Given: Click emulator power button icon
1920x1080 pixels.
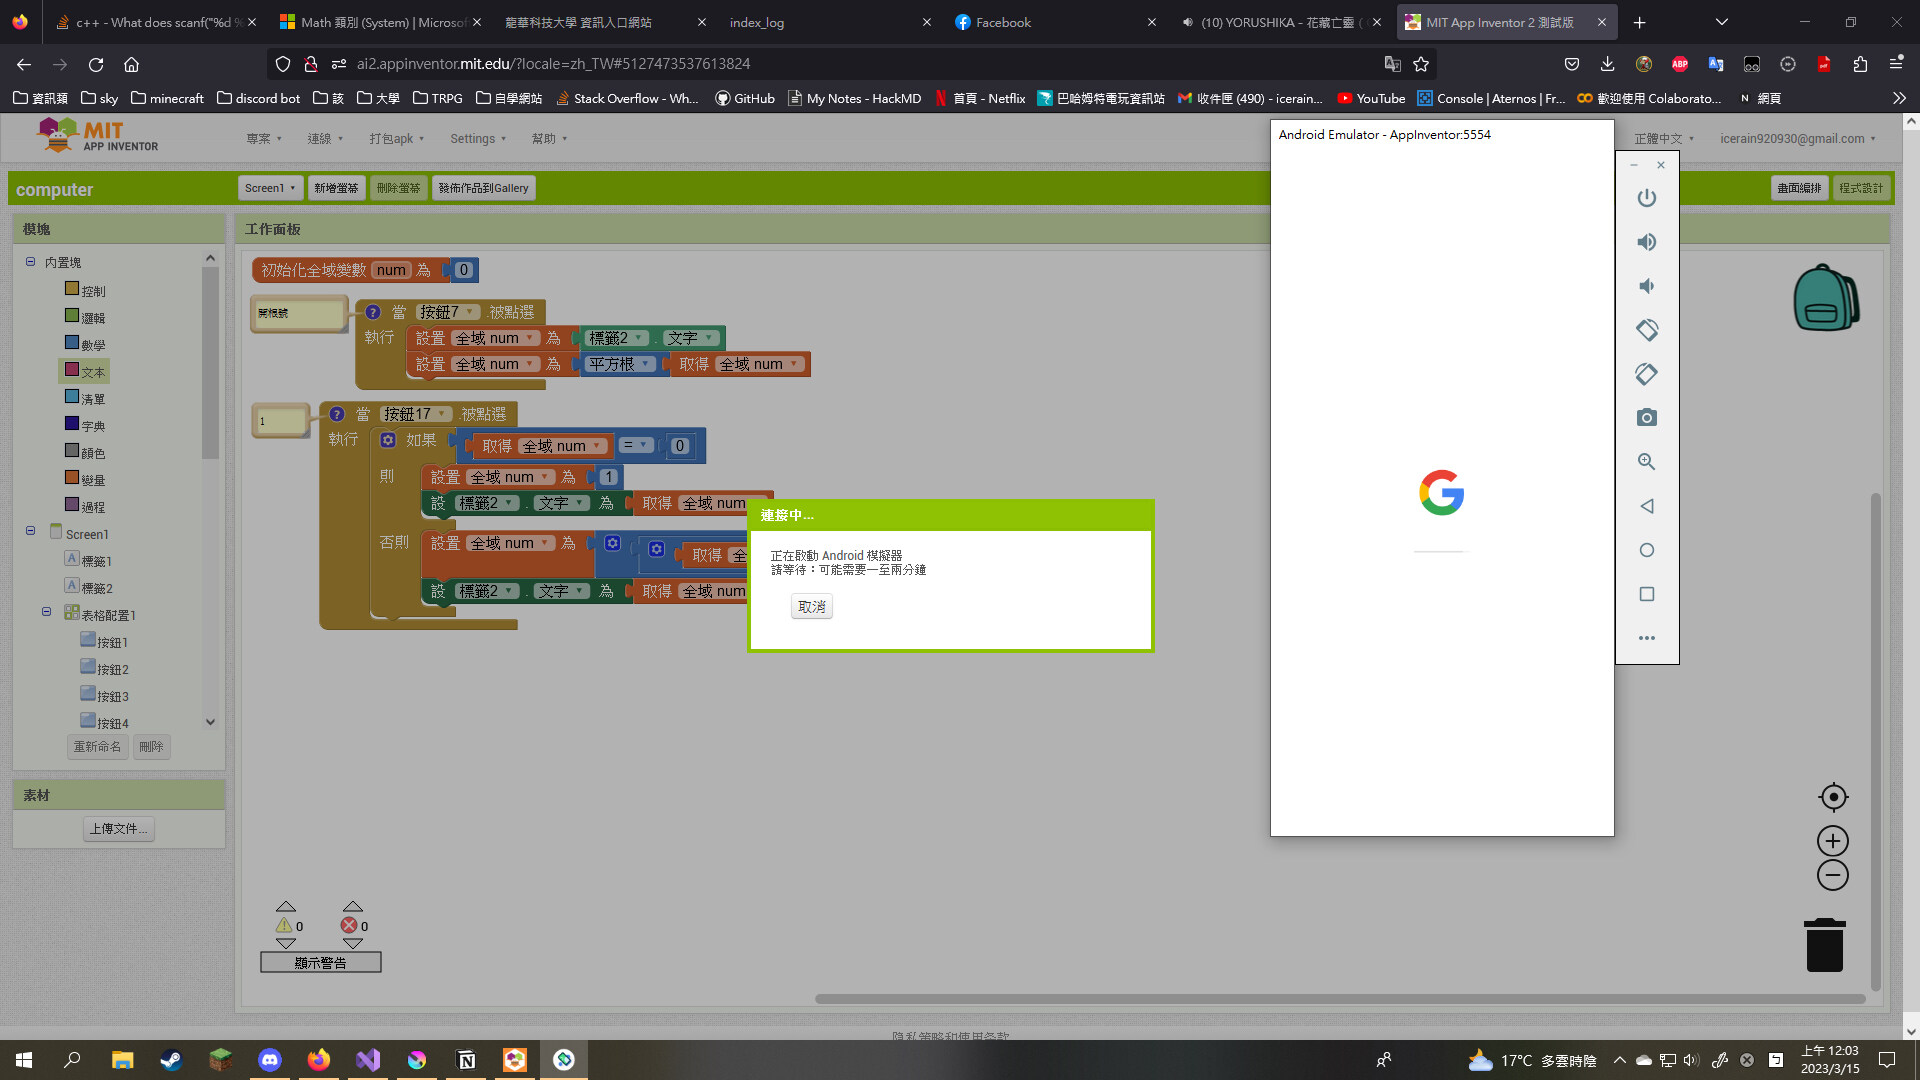Looking at the screenshot, I should coord(1646,198).
